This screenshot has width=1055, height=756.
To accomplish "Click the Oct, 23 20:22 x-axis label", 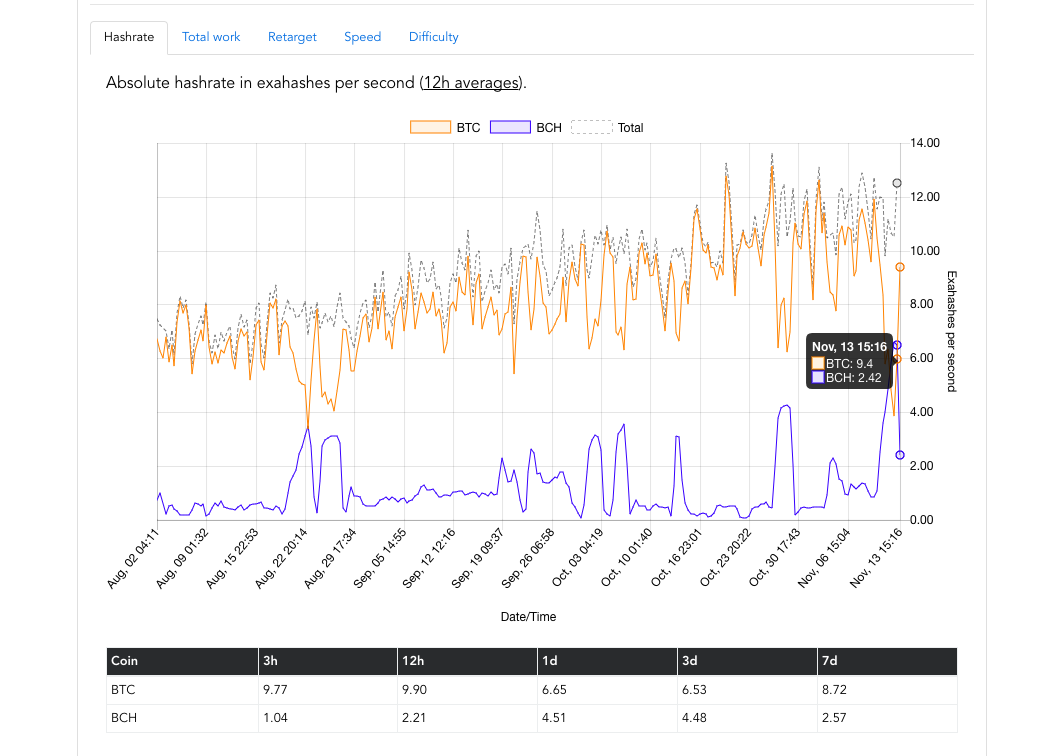I will [725, 560].
